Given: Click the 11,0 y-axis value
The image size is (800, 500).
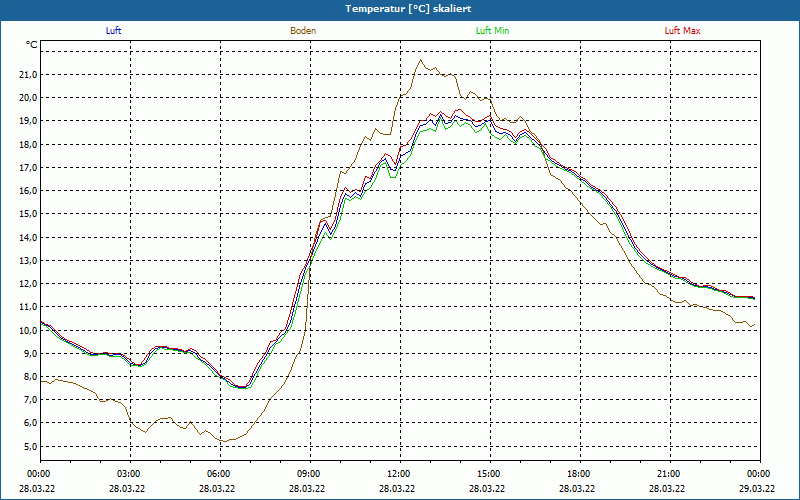Looking at the screenshot, I should [x=29, y=307].
